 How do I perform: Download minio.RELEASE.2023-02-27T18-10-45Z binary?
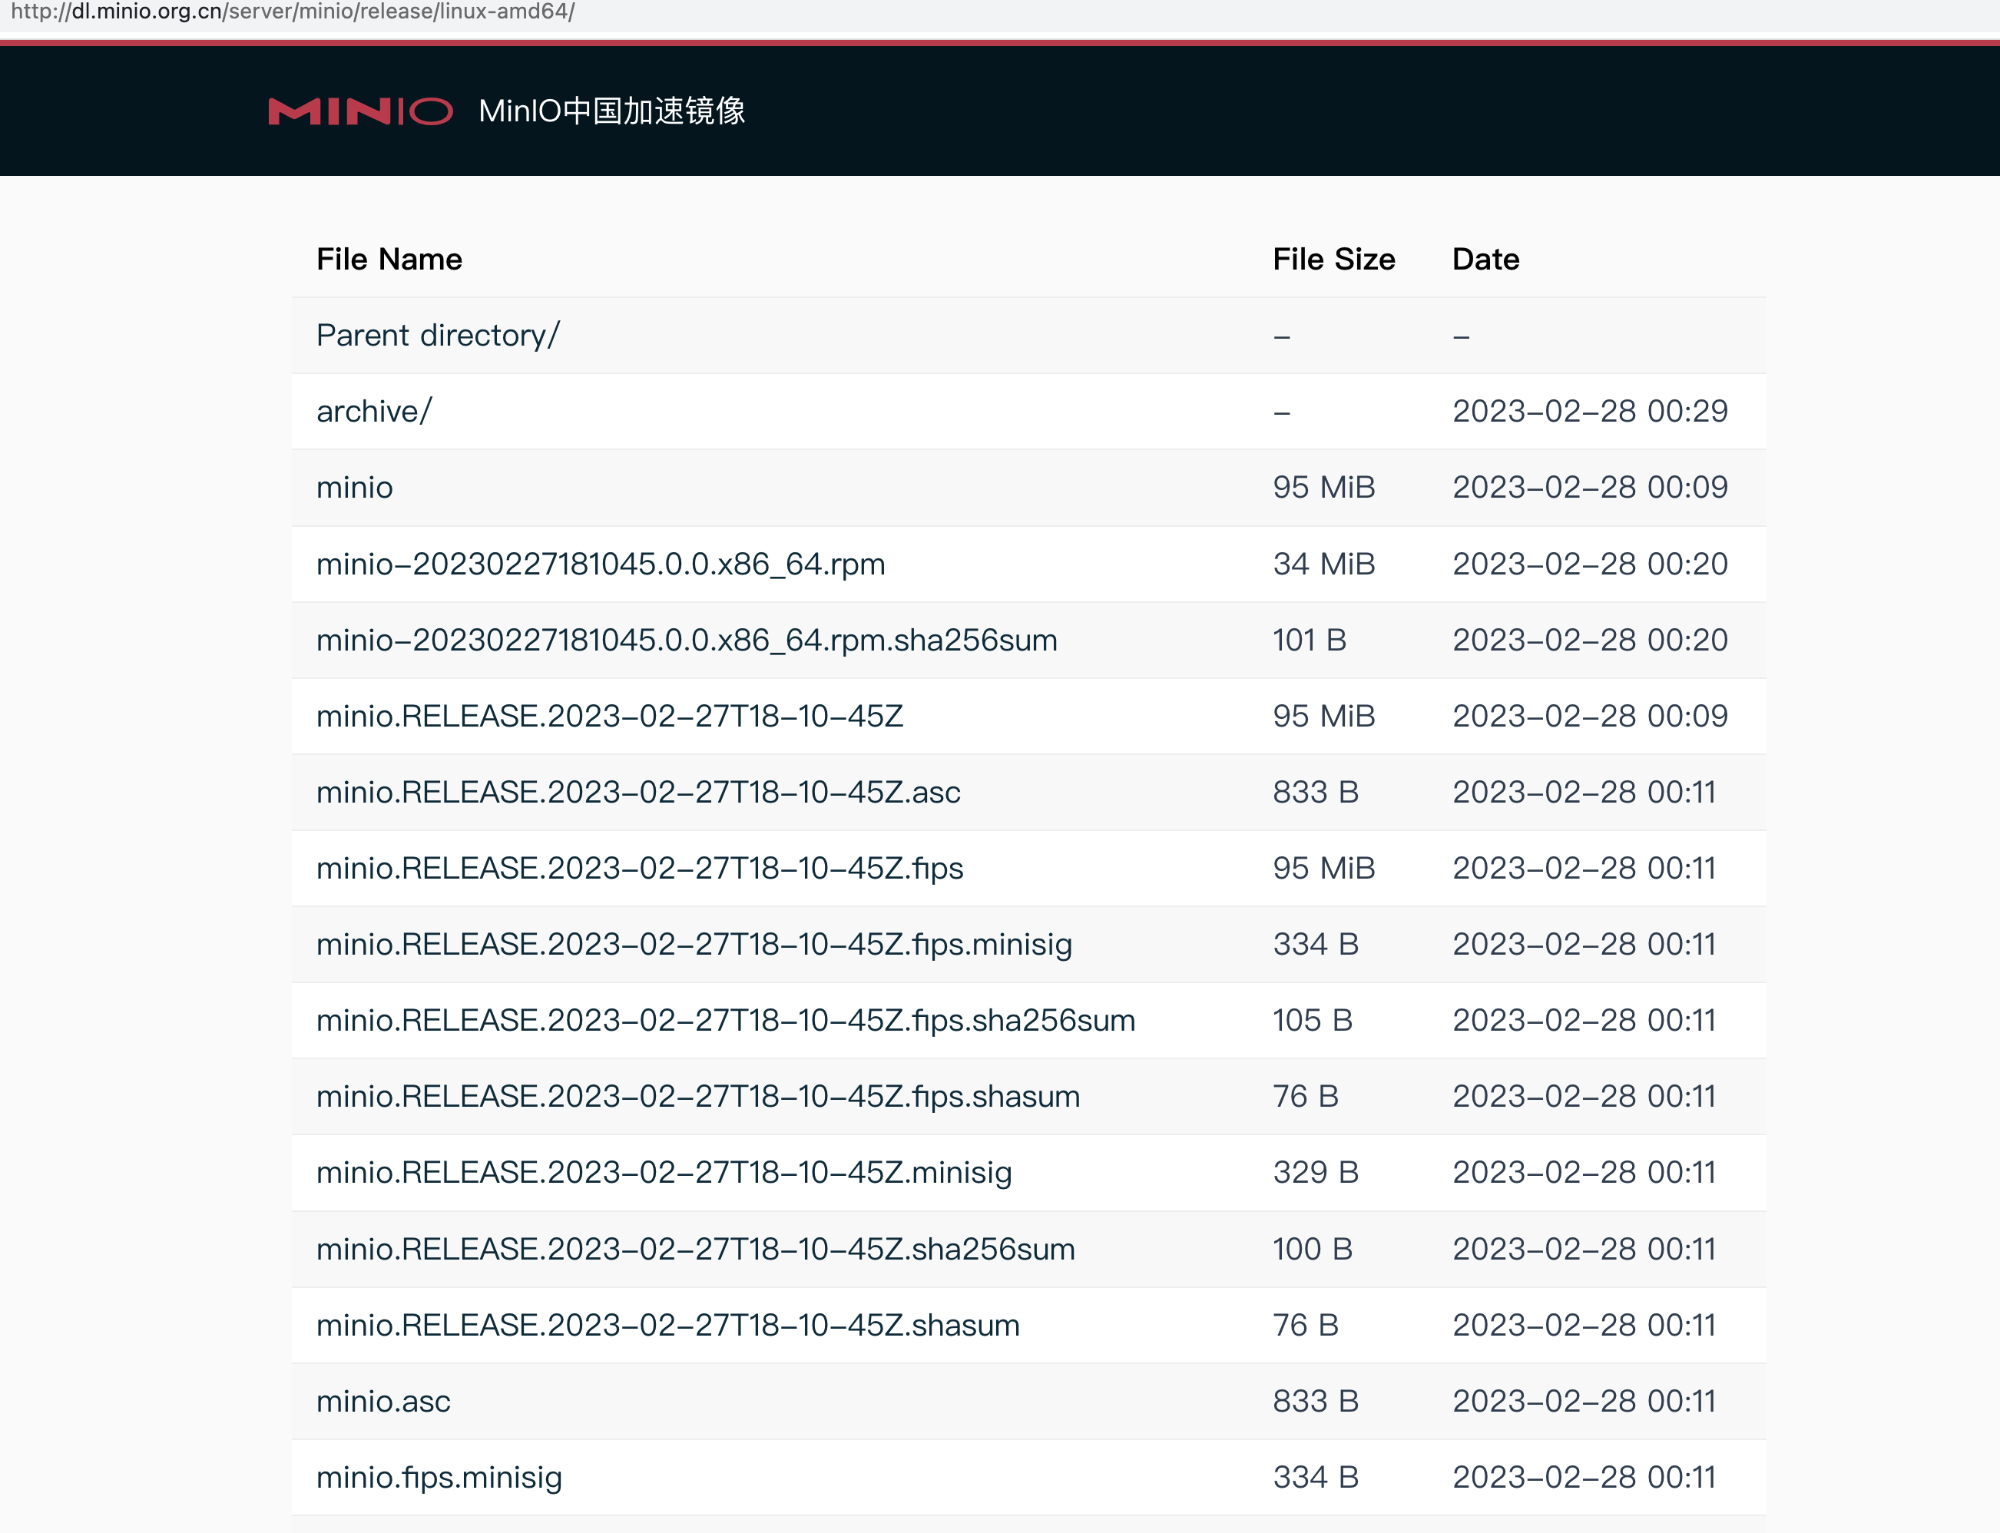pyautogui.click(x=610, y=716)
